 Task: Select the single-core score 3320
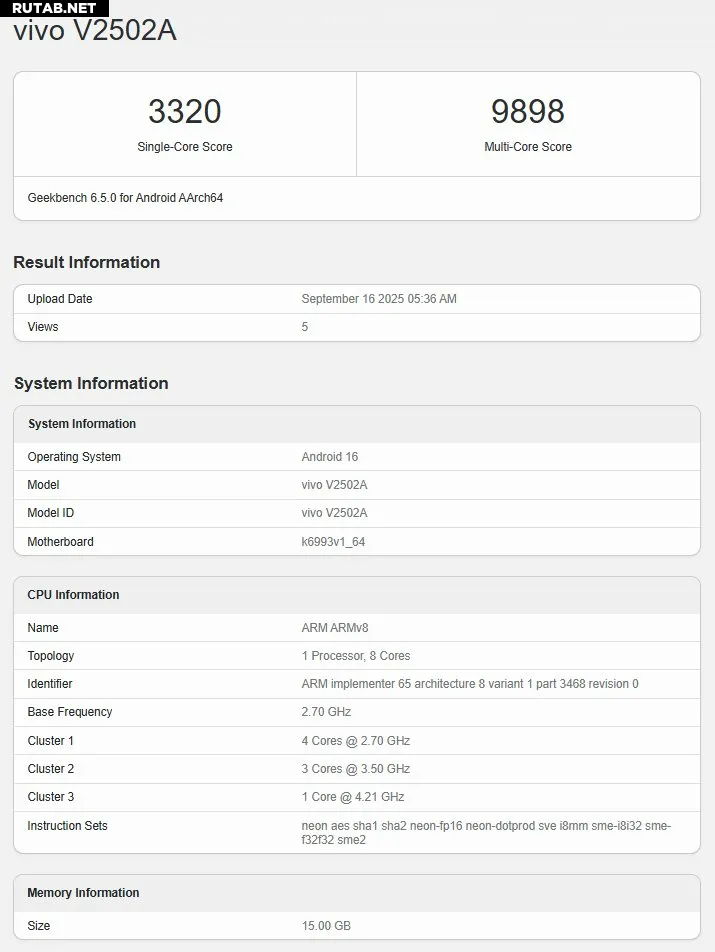[185, 111]
